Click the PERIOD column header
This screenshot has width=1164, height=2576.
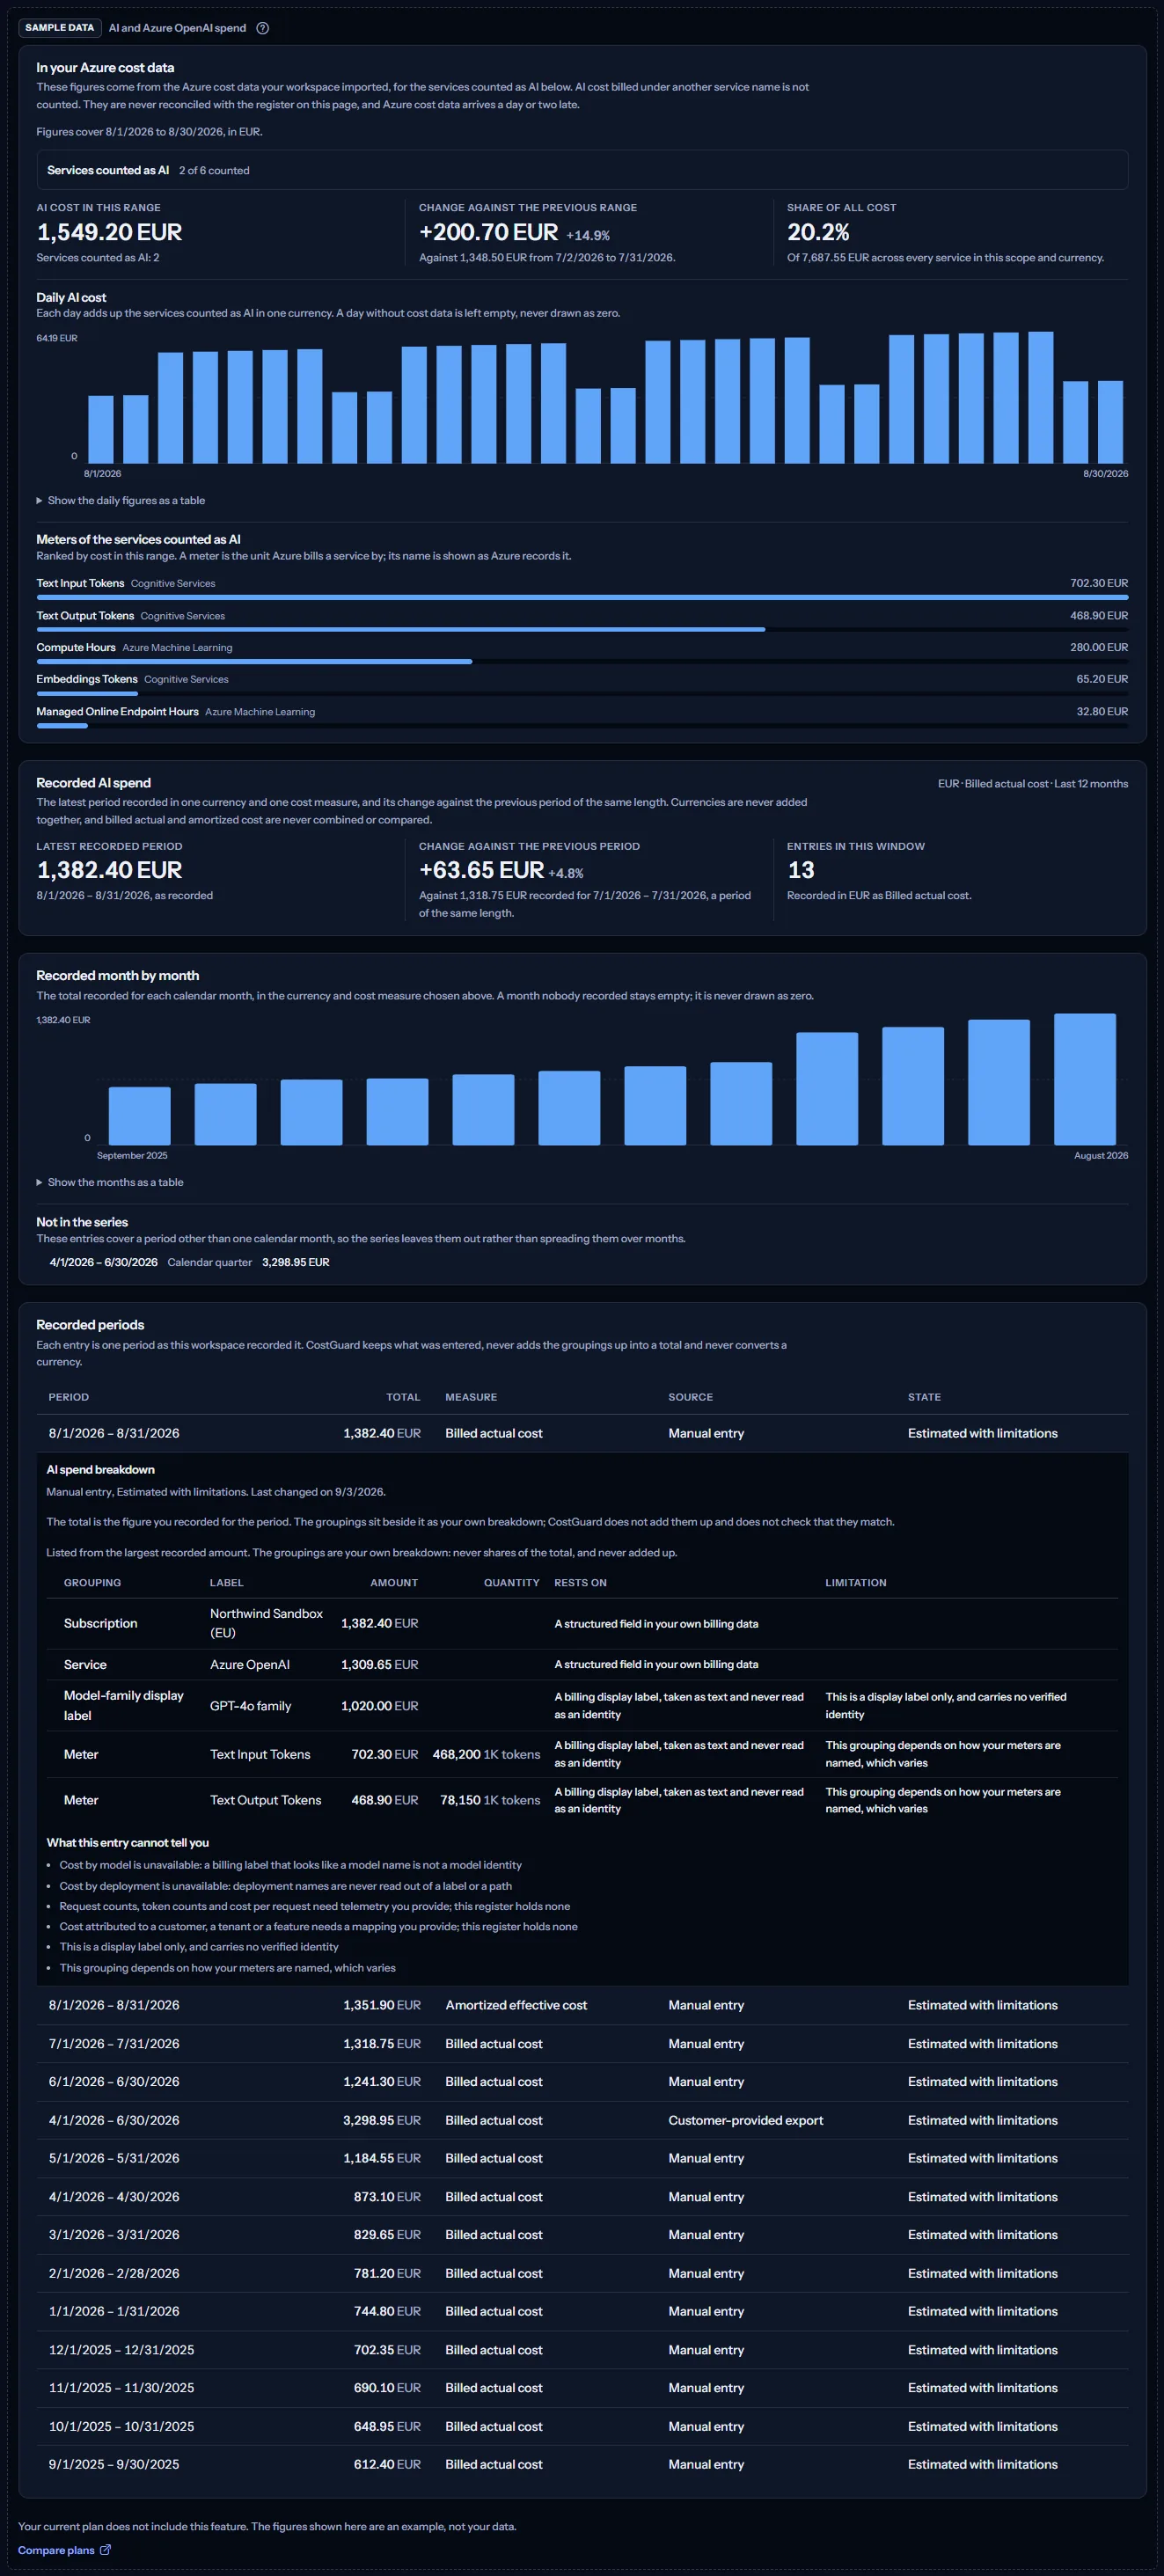point(69,1397)
